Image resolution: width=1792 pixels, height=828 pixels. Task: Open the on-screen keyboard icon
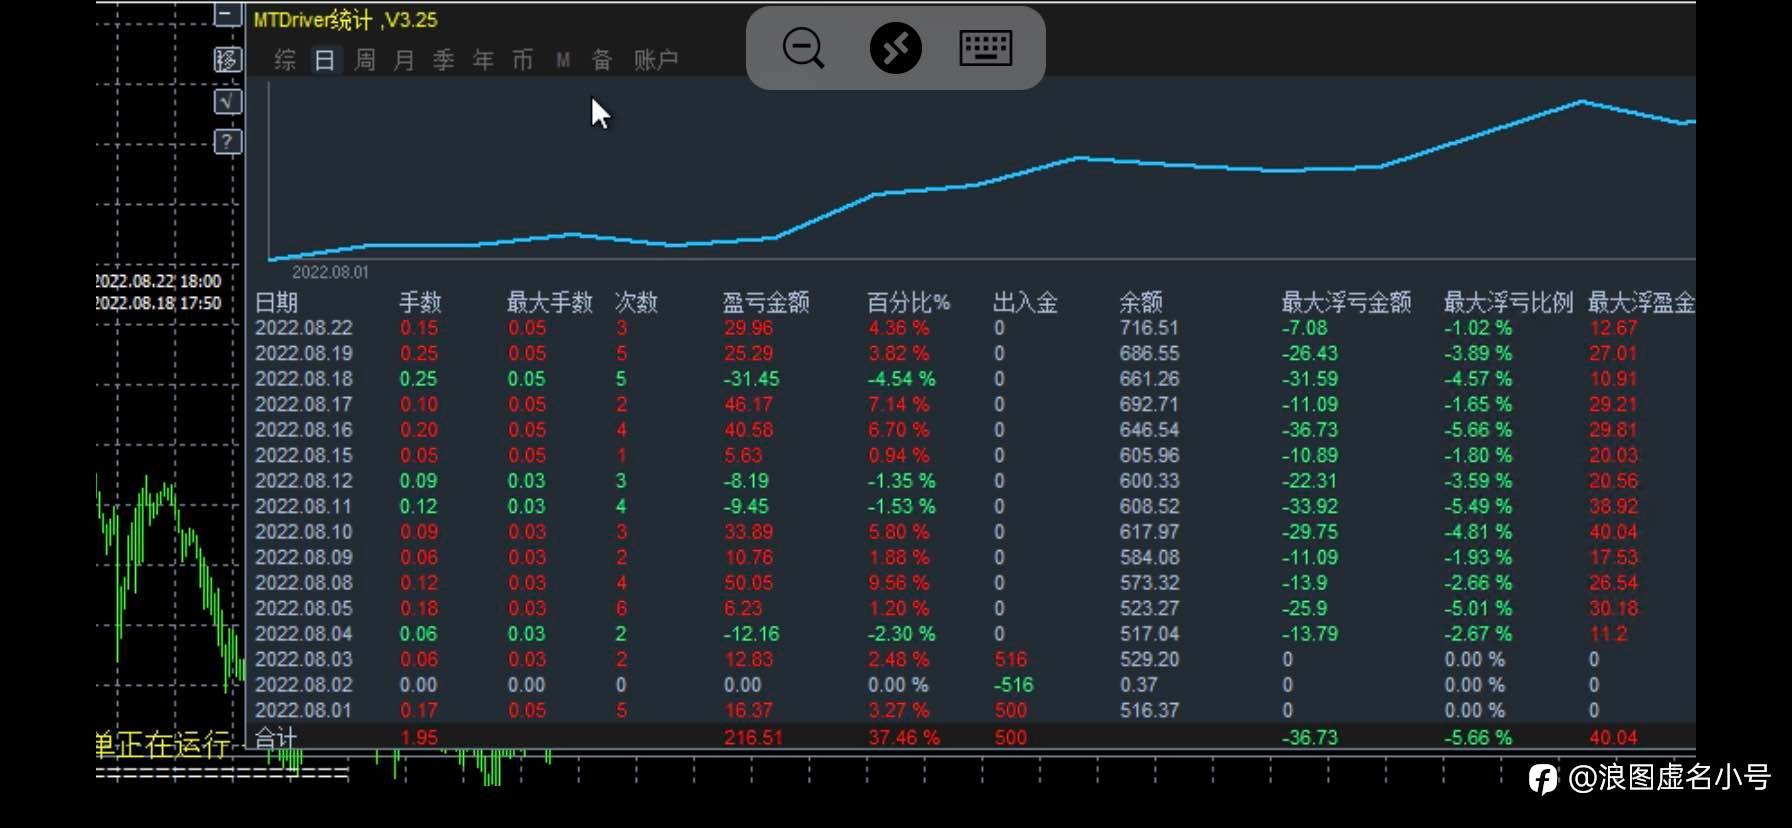(986, 48)
